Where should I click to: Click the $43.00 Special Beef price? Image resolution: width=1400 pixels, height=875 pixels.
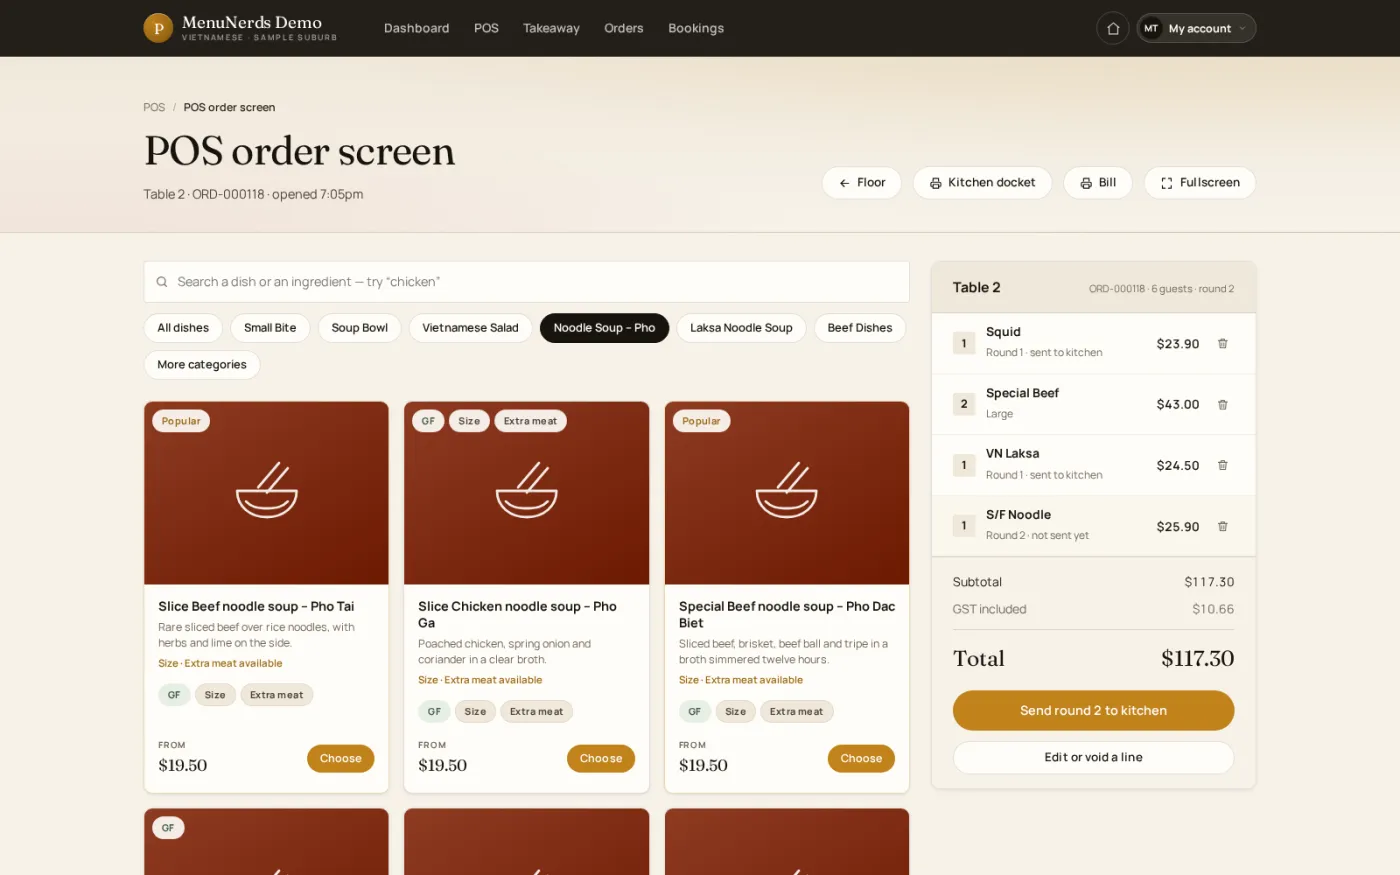tap(1177, 405)
